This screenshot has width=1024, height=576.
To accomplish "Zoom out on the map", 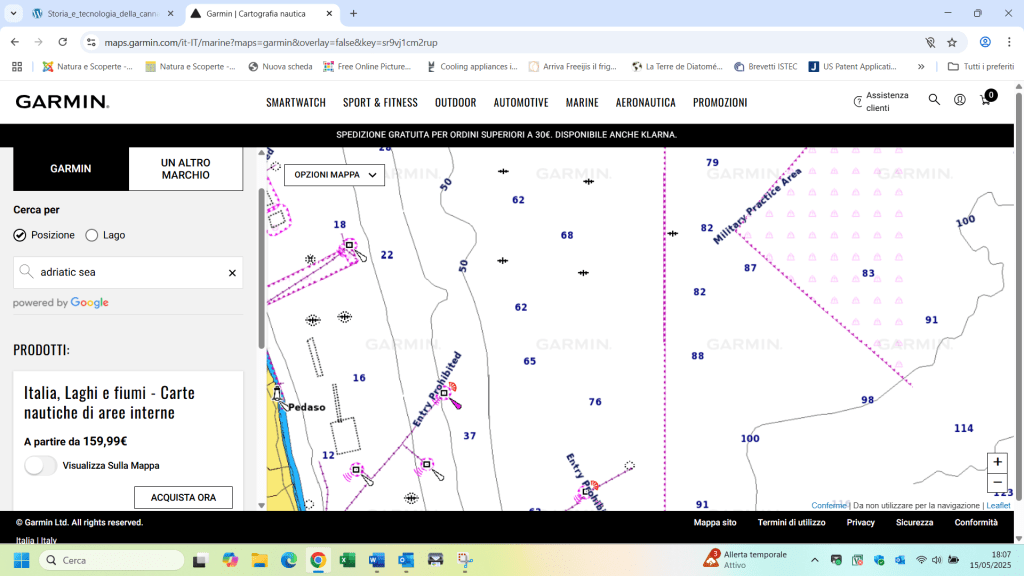I will coord(997,483).
